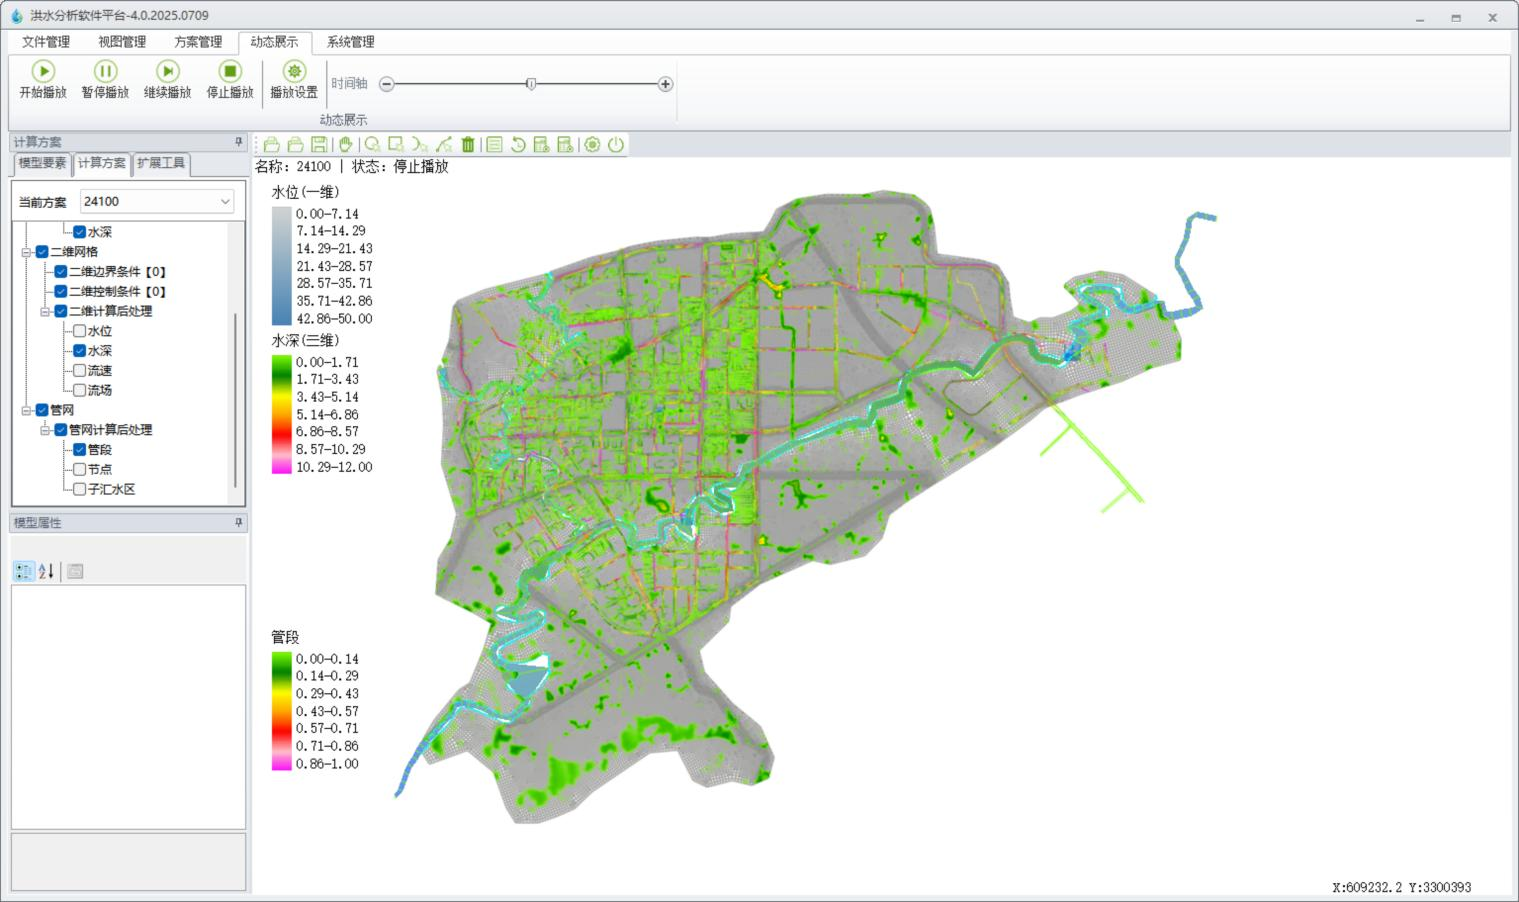Collapse the 二维网格 tree node
Screen dimensions: 1519x902
(x=27, y=252)
